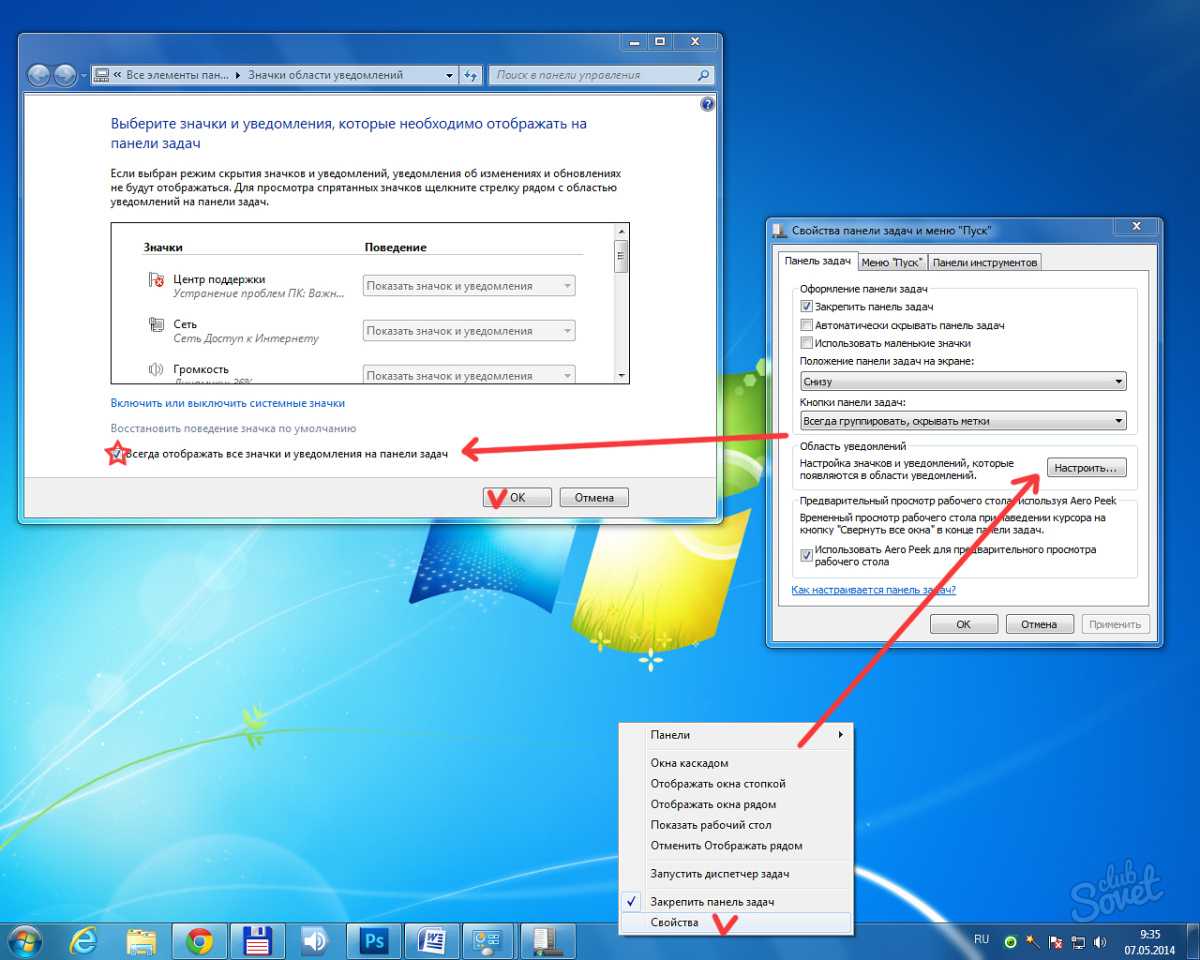Open 'Всегда группировать, скрывать метки' dropdown
Viewport: 1200px width, 960px height.
pyautogui.click(x=963, y=421)
